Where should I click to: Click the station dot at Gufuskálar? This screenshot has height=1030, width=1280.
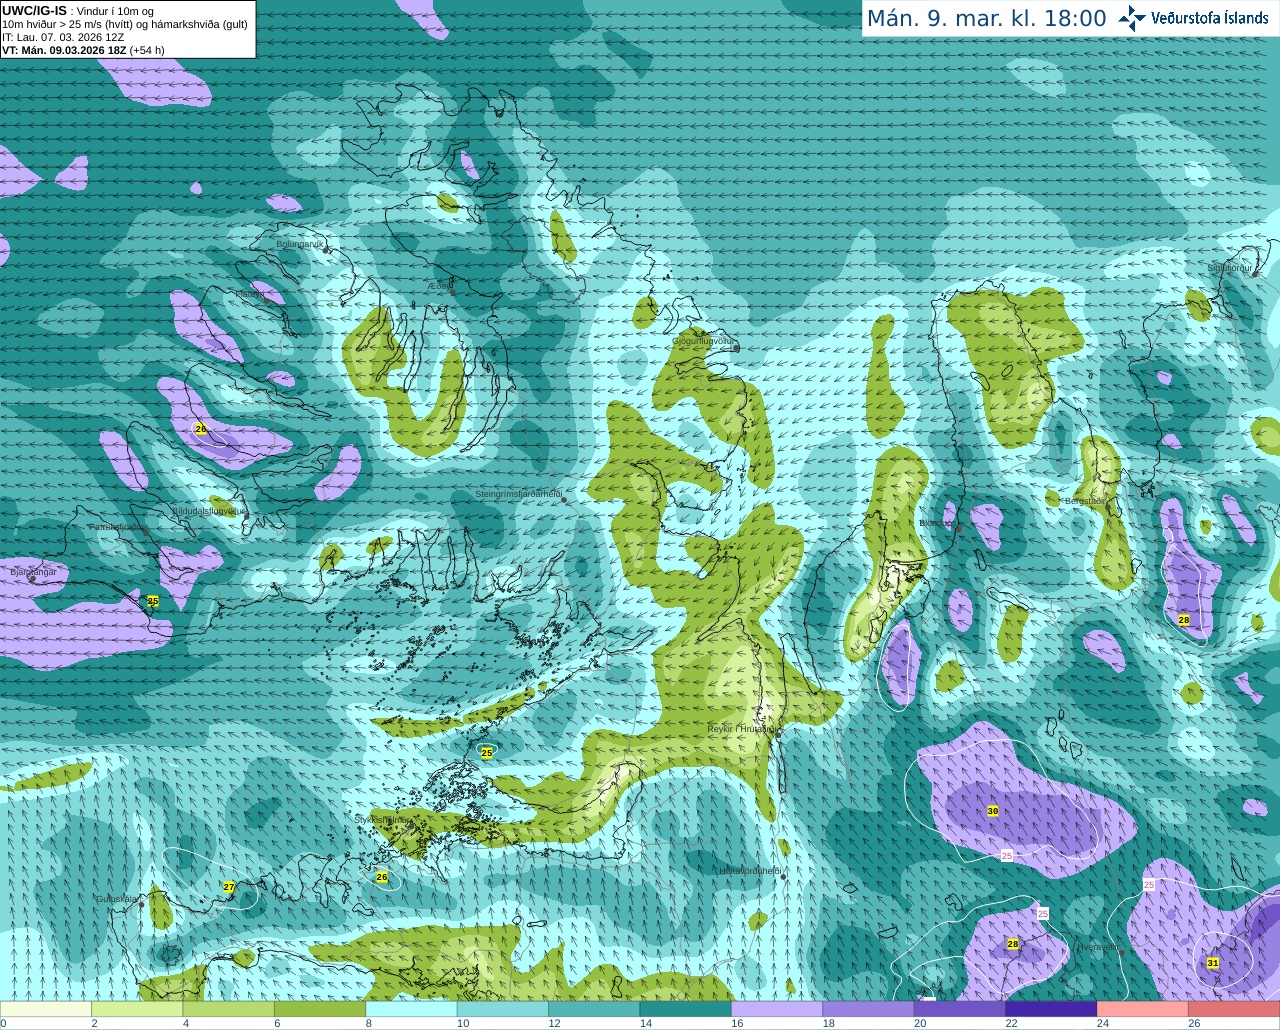(142, 904)
